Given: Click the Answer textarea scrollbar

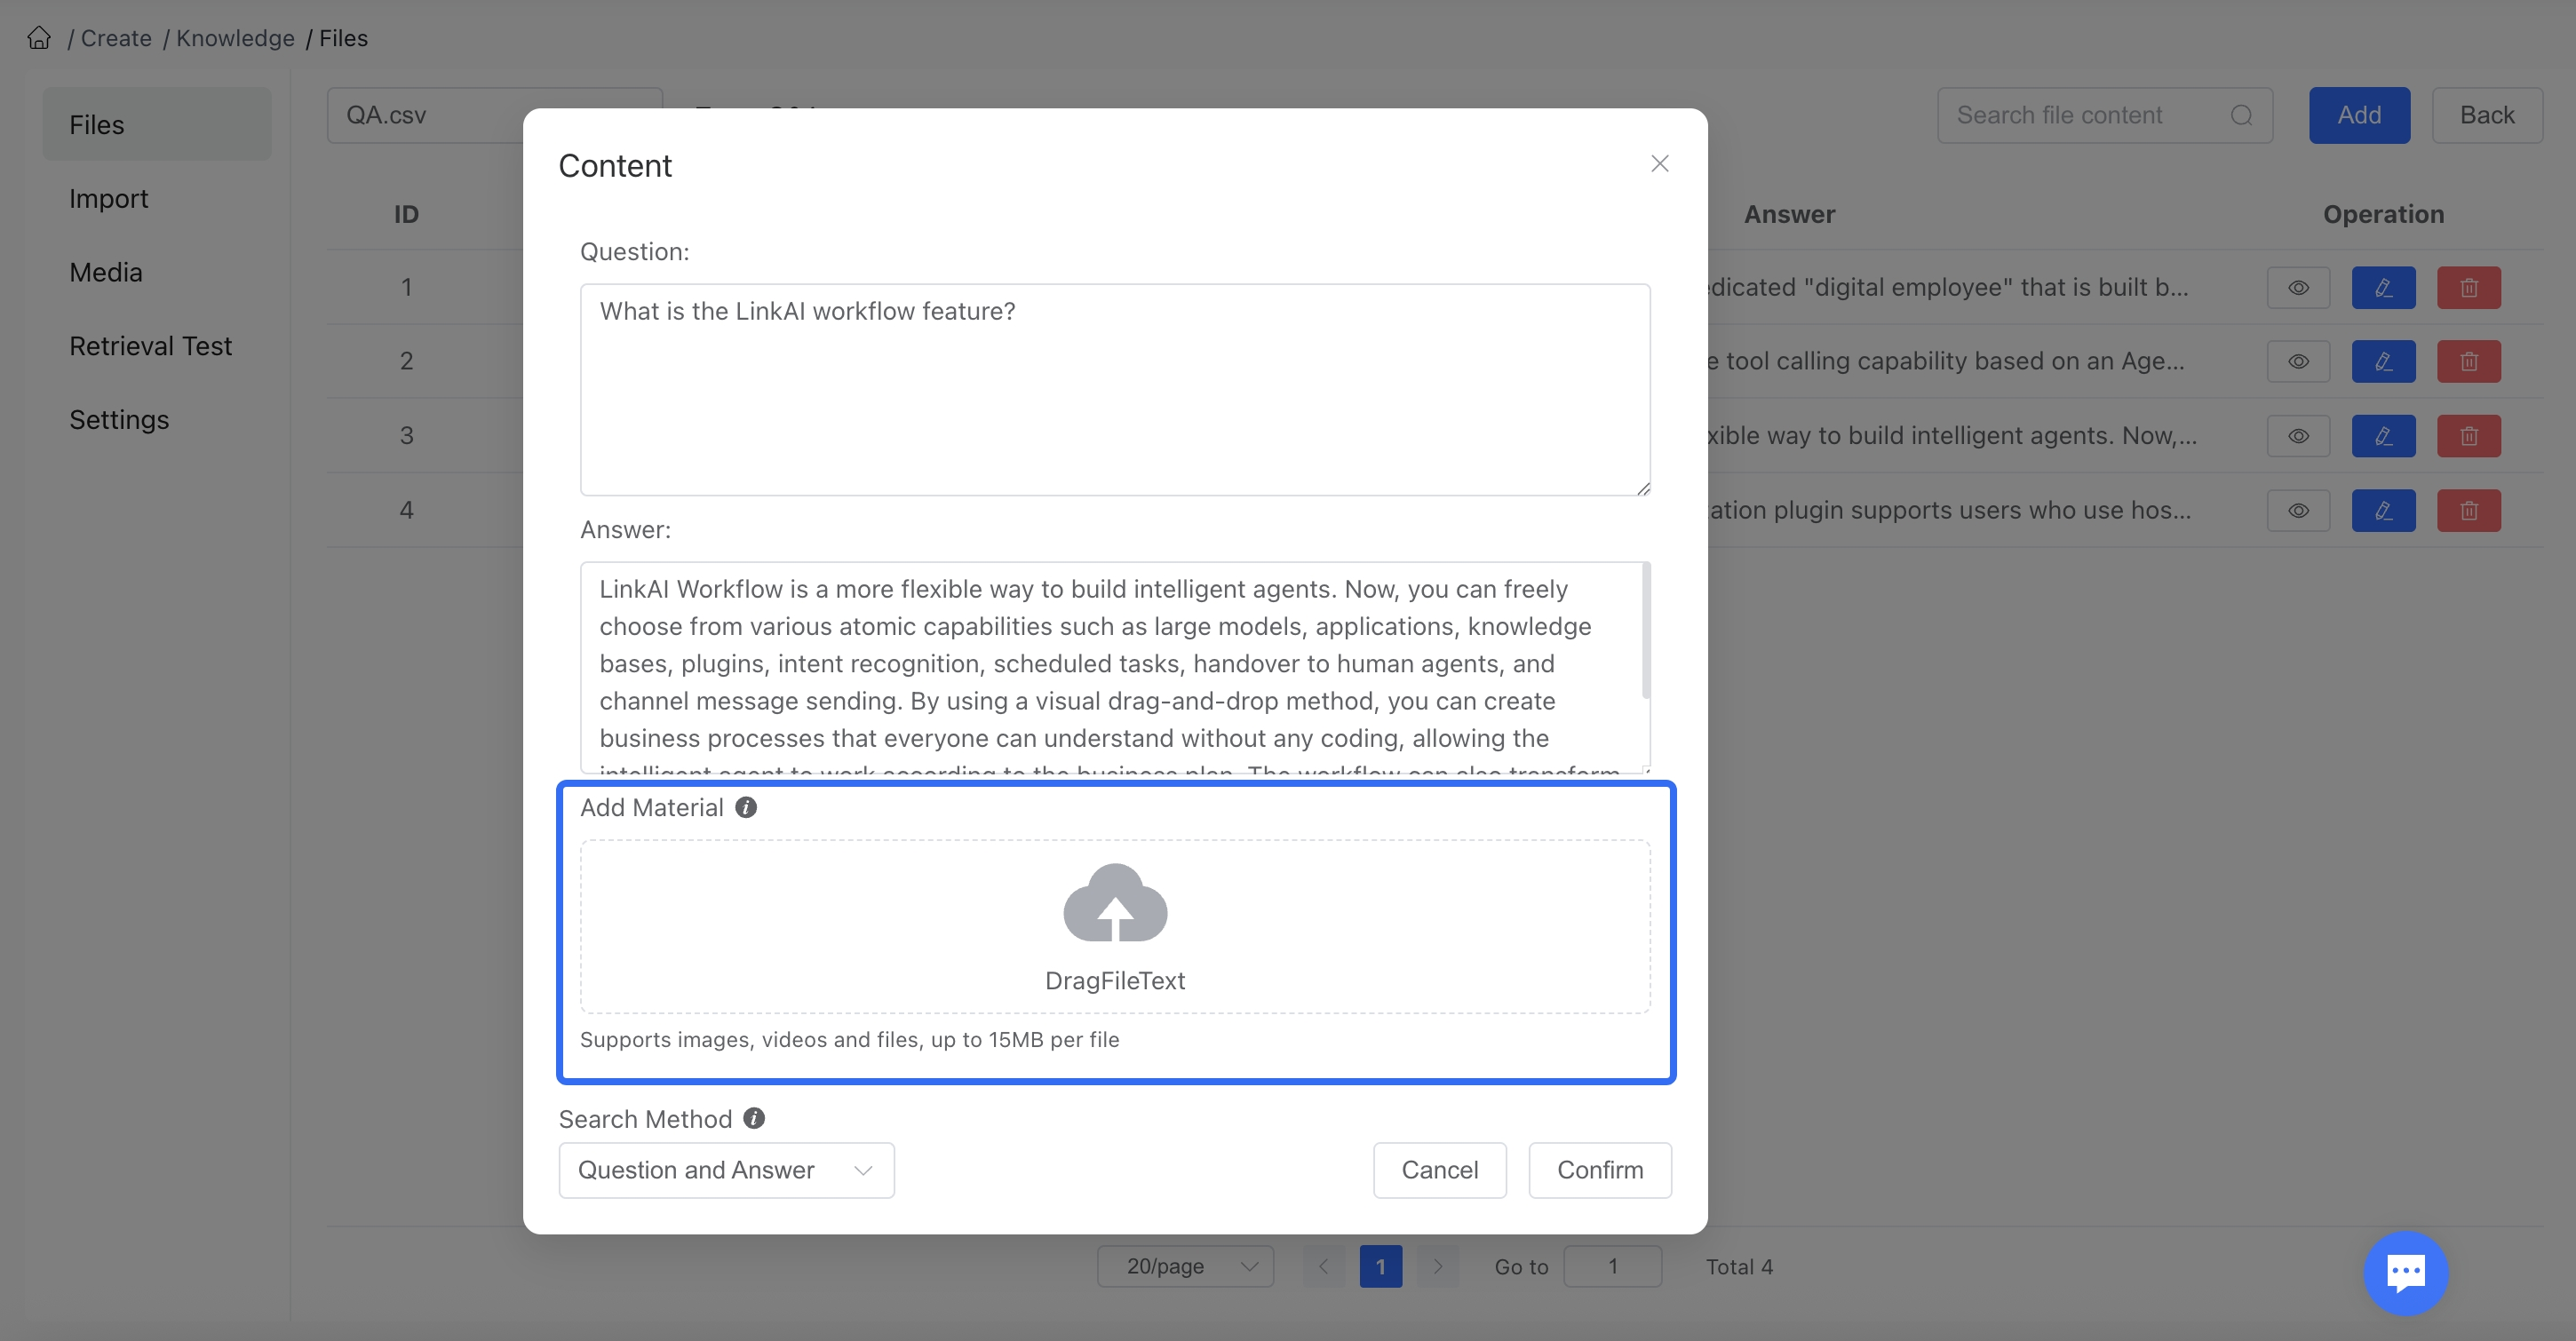Looking at the screenshot, I should point(1646,630).
